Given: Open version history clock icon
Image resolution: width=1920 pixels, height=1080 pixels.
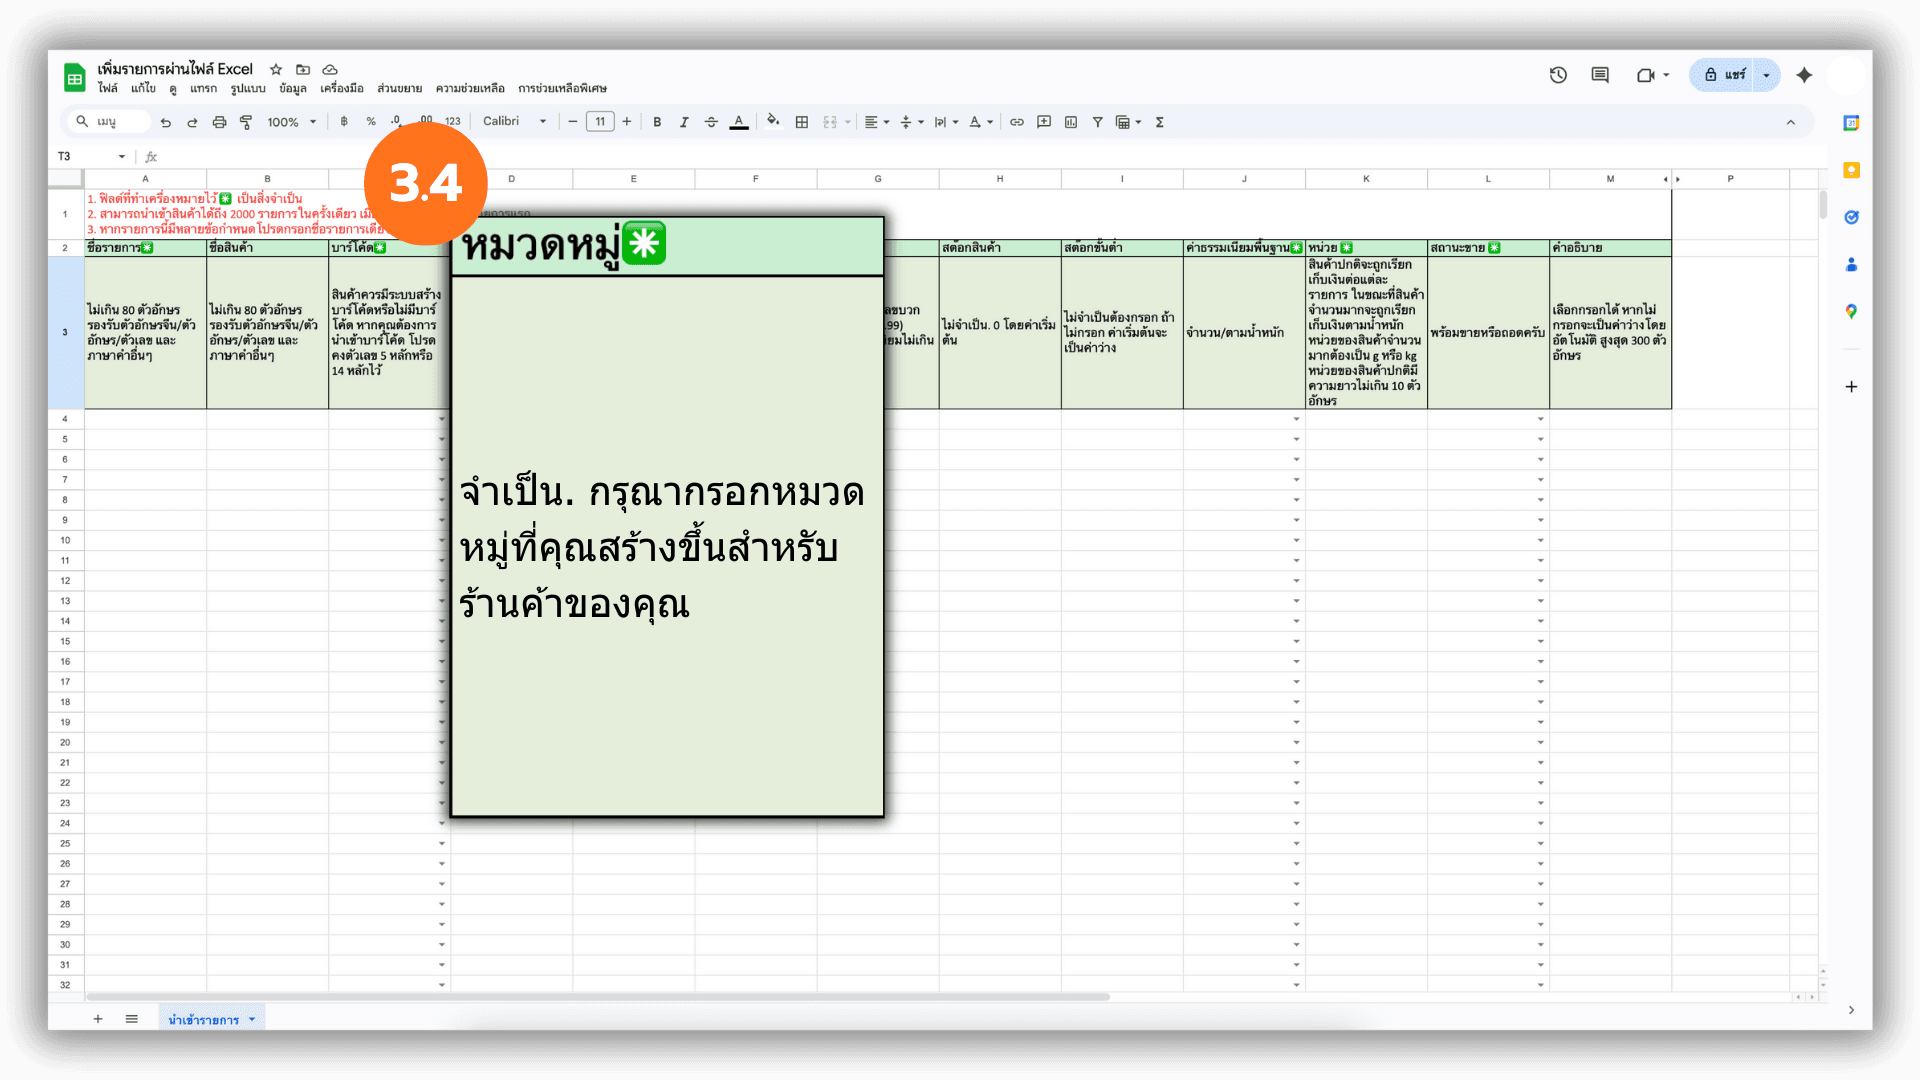Looking at the screenshot, I should (1558, 75).
